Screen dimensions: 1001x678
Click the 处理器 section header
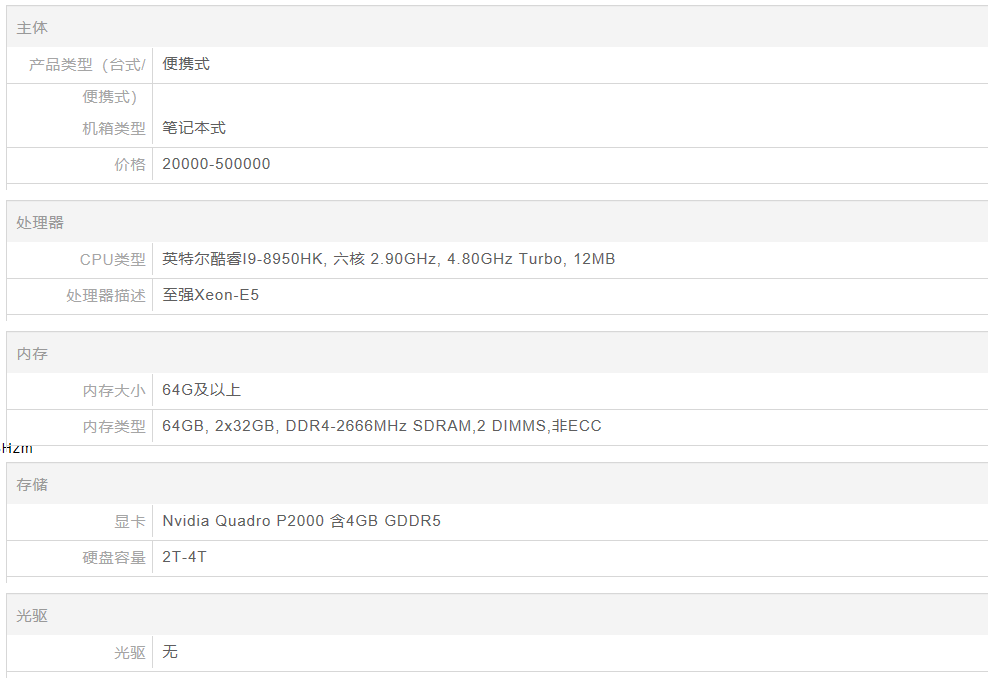tap(40, 223)
